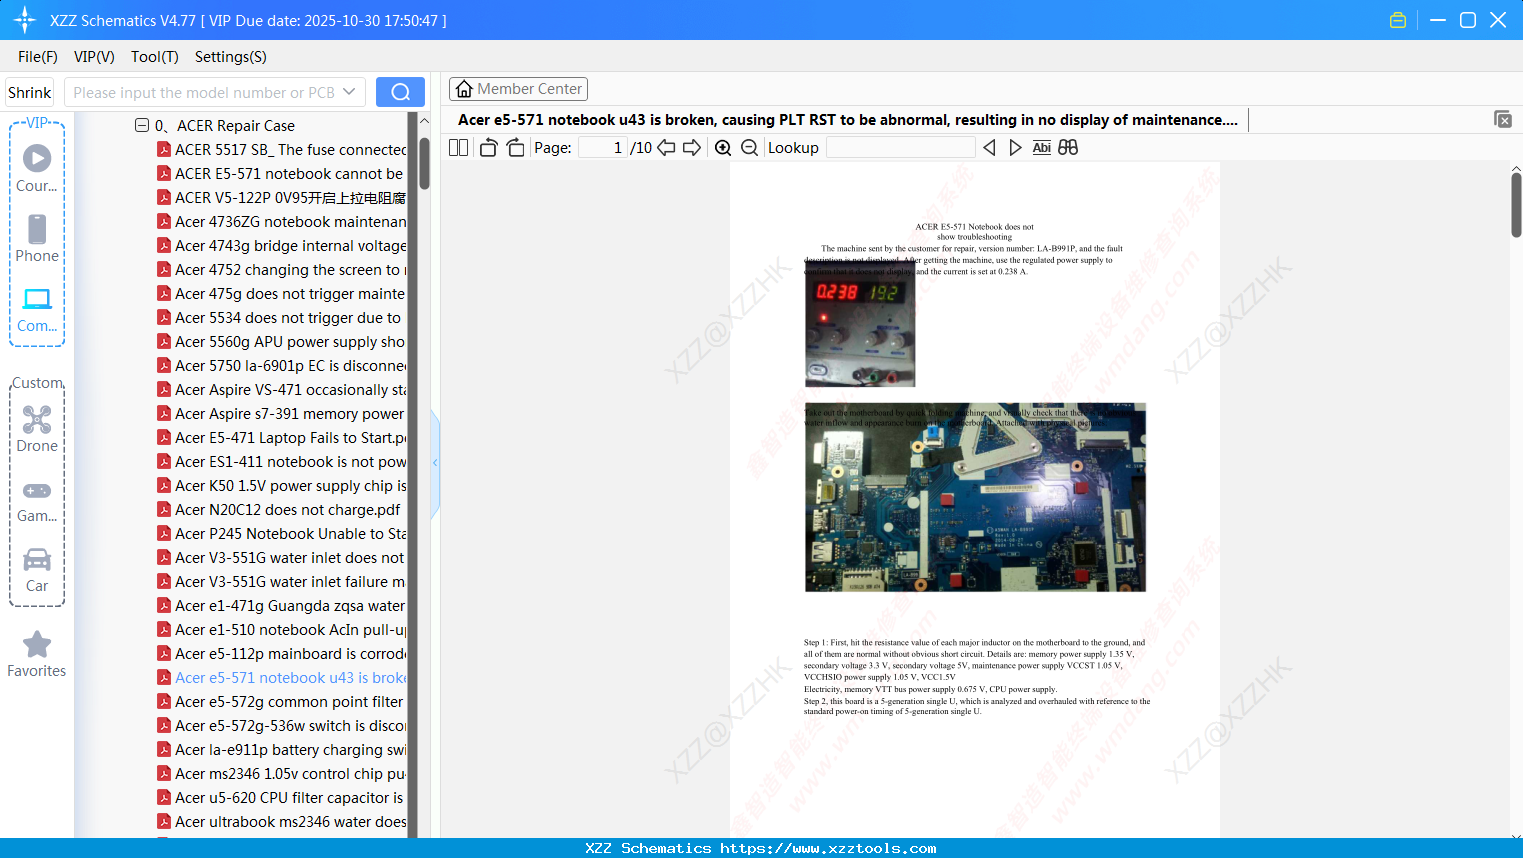Open Acer 4752 changing the screen file

coord(281,269)
